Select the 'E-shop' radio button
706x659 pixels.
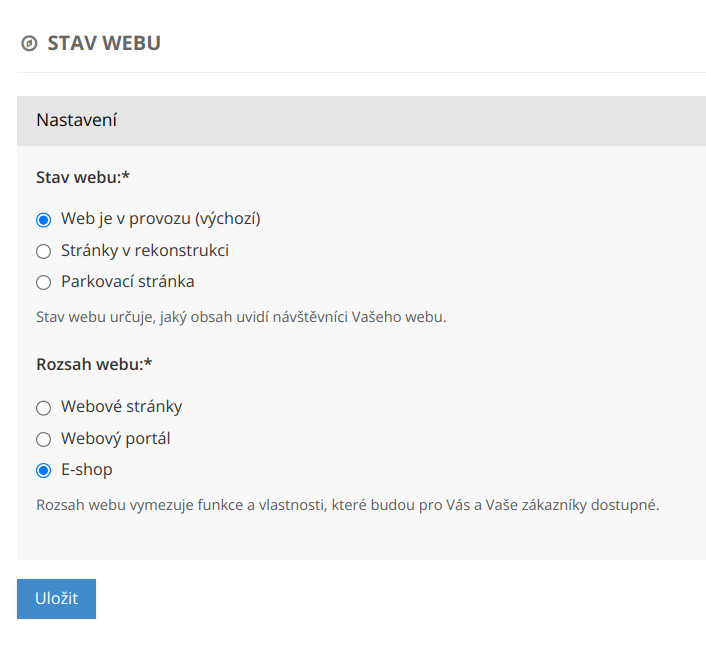click(43, 470)
